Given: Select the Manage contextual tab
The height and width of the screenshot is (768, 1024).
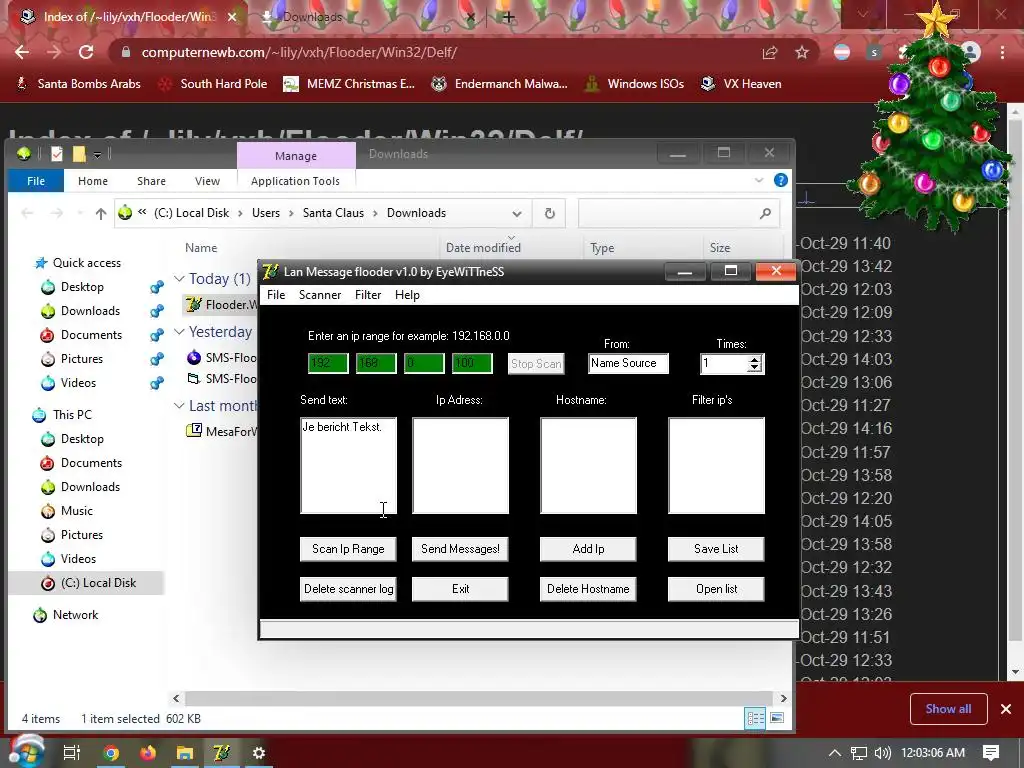Looking at the screenshot, I should click(296, 155).
